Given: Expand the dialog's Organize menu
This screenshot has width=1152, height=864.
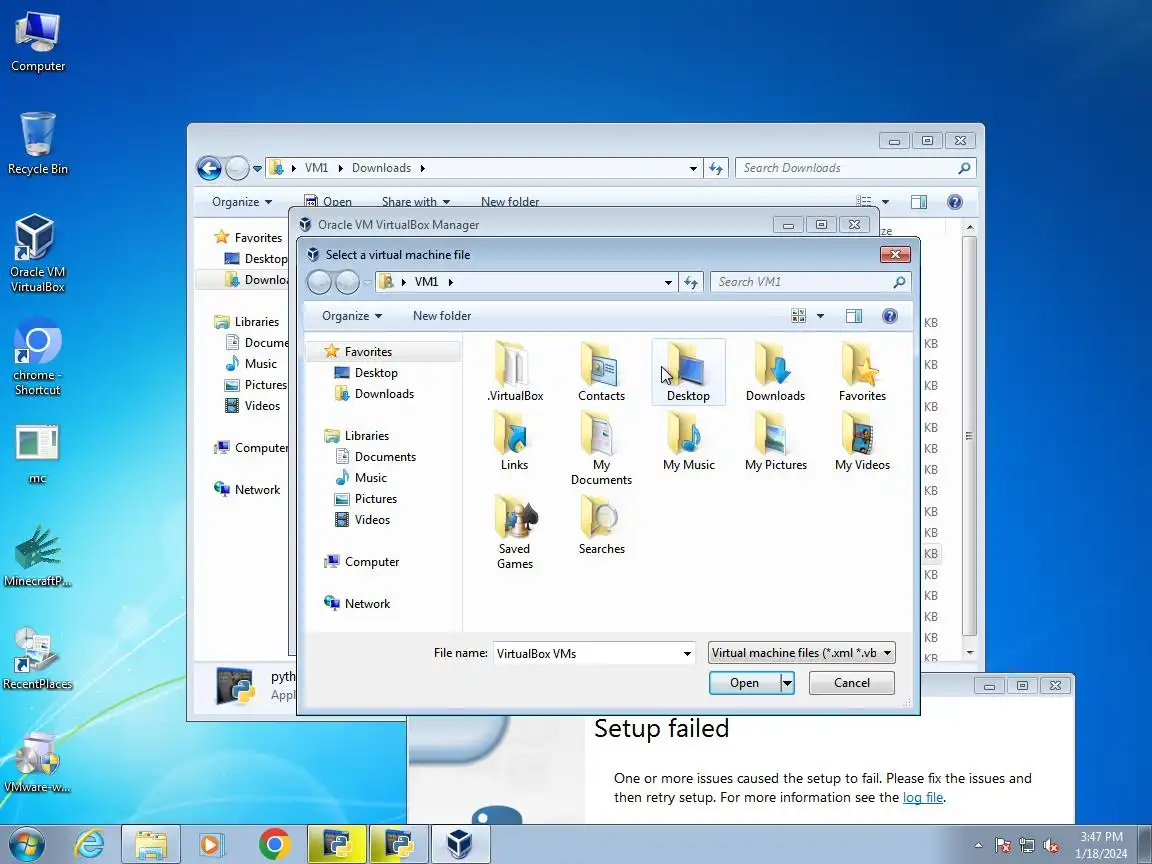Looking at the screenshot, I should pyautogui.click(x=352, y=316).
